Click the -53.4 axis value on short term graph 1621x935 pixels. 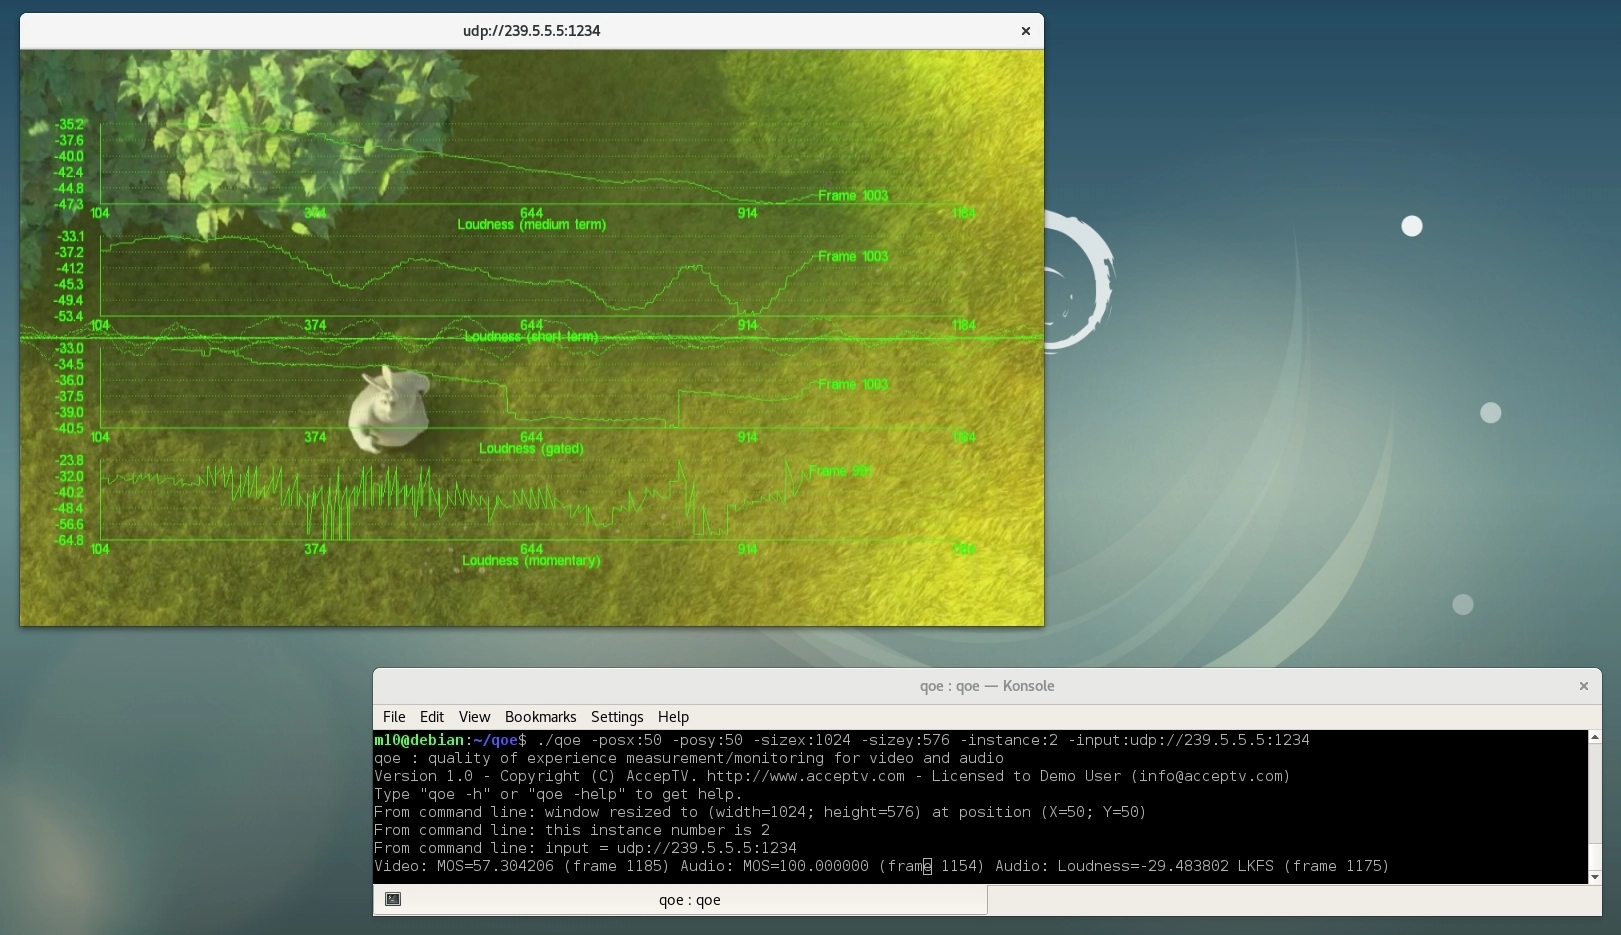click(70, 317)
